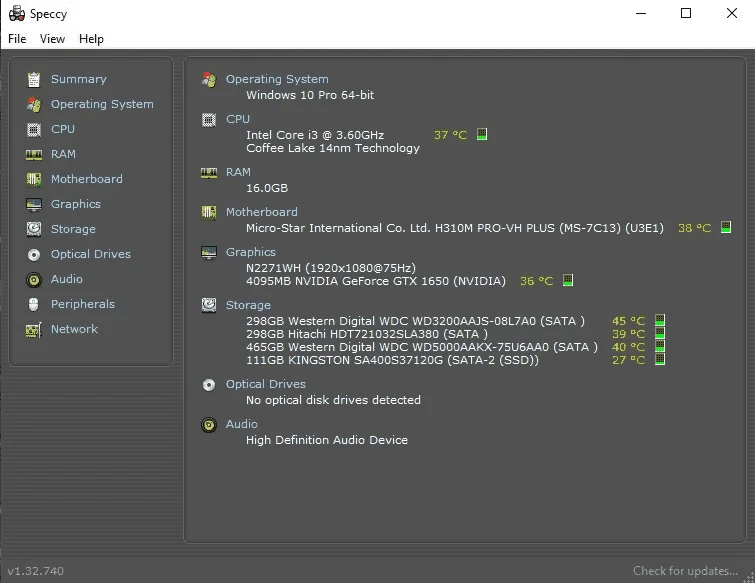Click the GPU temperature gauge beside 36 °C

pyautogui.click(x=568, y=280)
